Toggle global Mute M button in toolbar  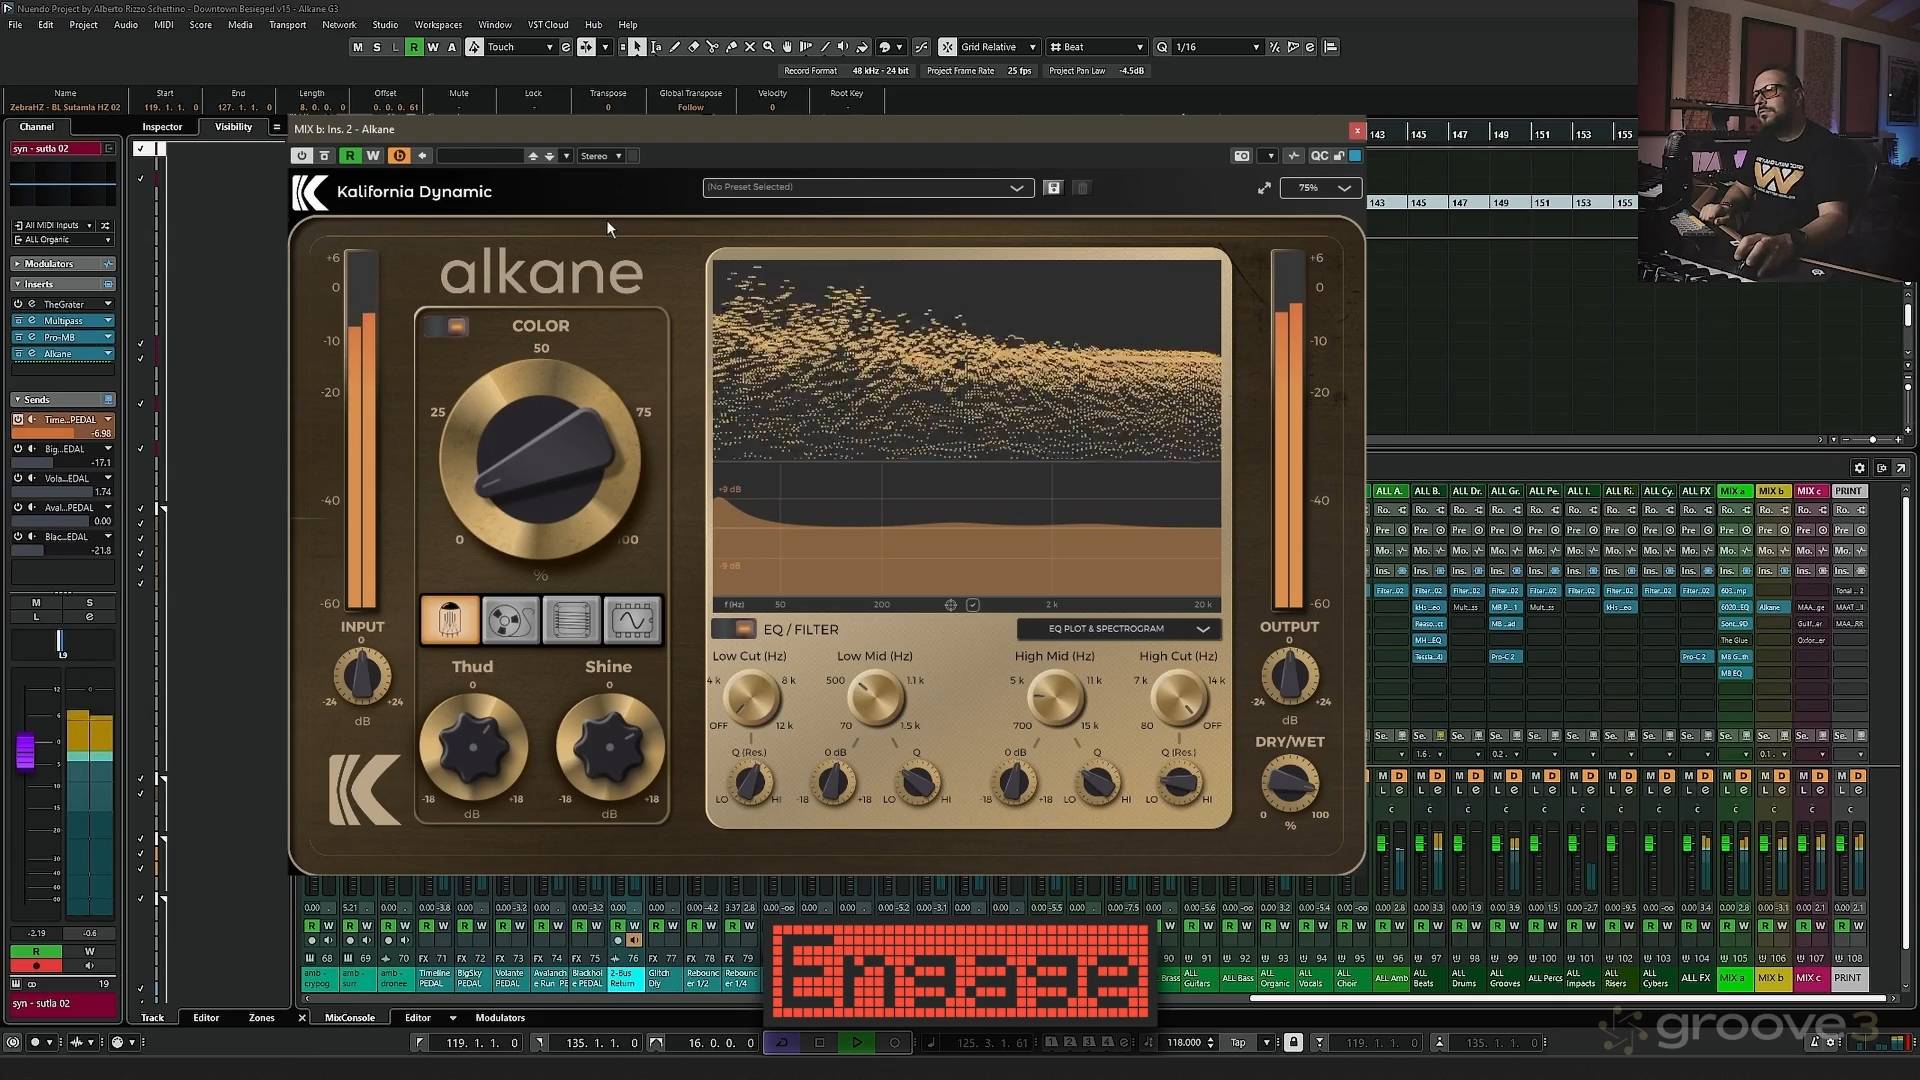pos(357,47)
